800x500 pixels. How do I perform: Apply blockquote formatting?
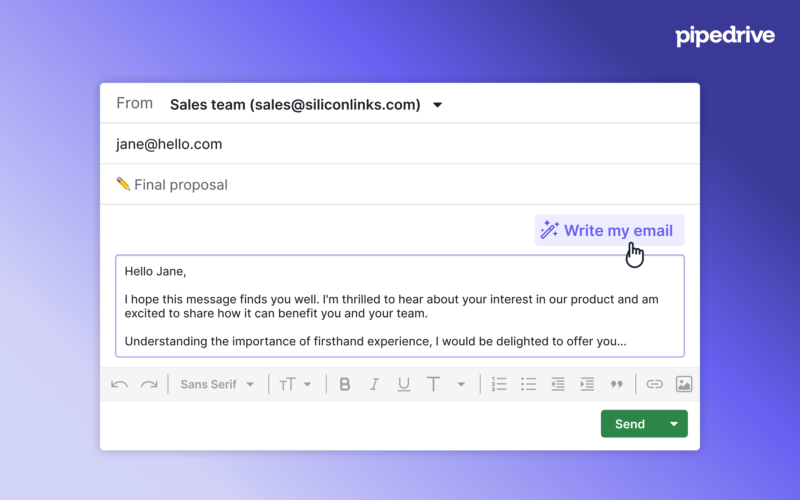click(617, 384)
